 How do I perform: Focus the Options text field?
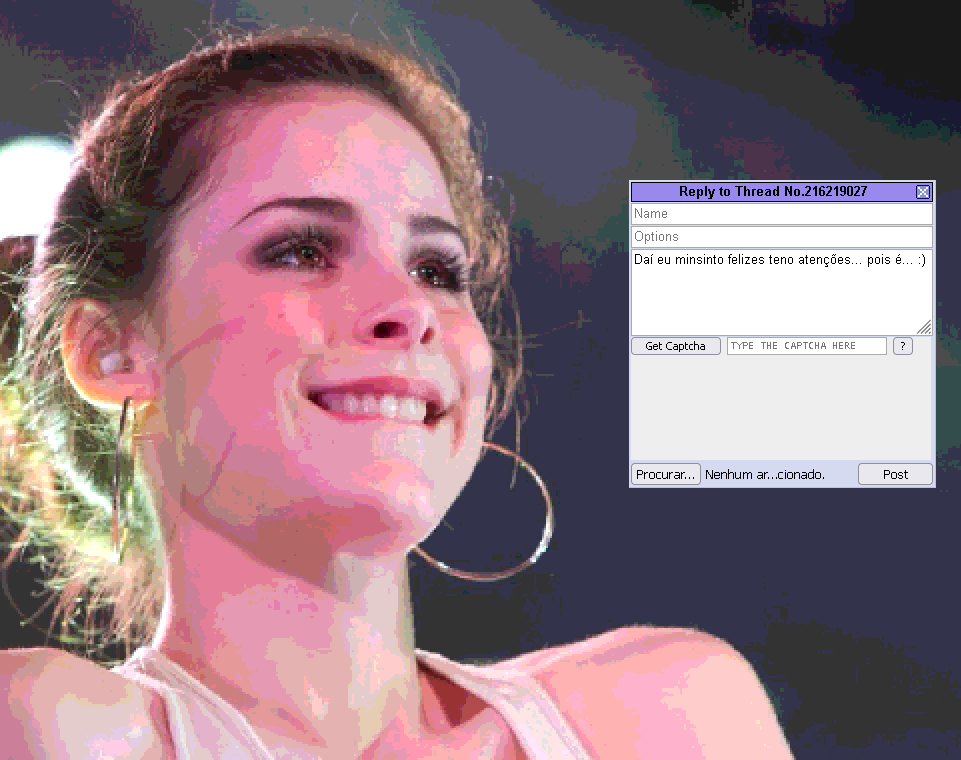click(782, 237)
